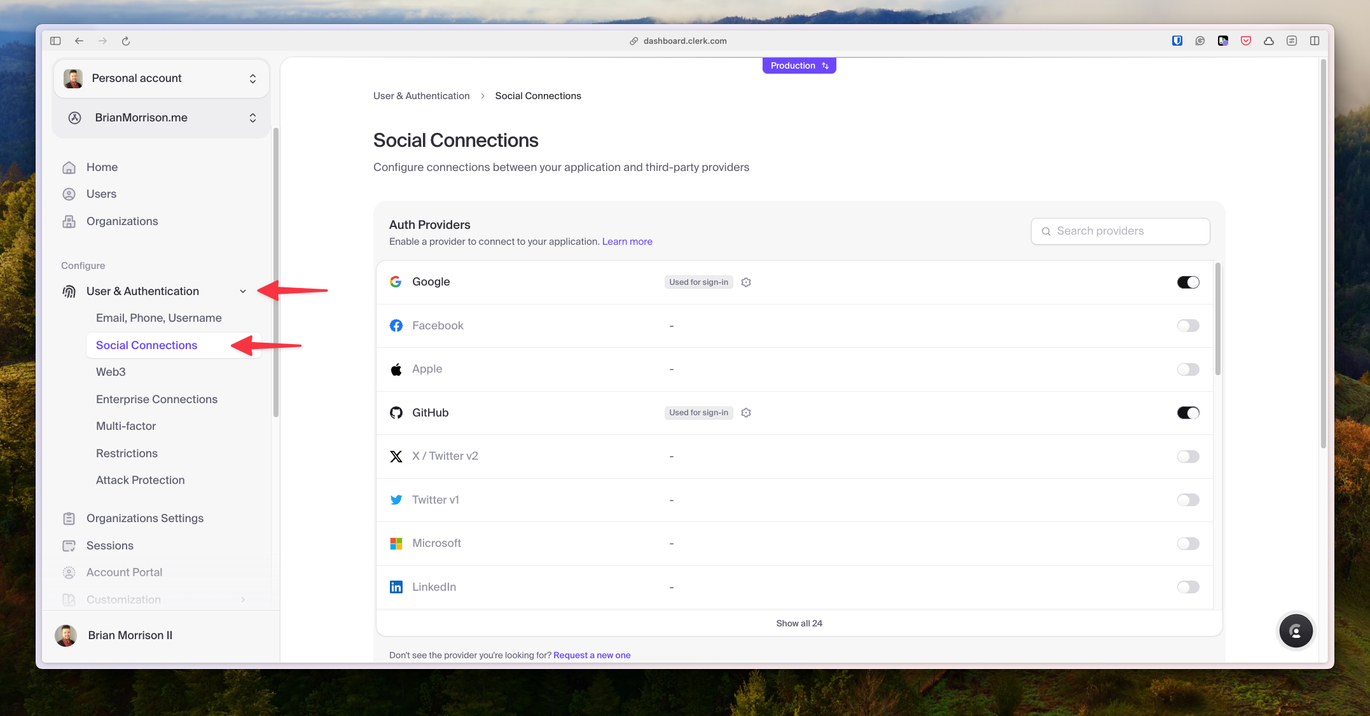Click the Microsoft provider row label
The height and width of the screenshot is (716, 1370).
pos(437,543)
